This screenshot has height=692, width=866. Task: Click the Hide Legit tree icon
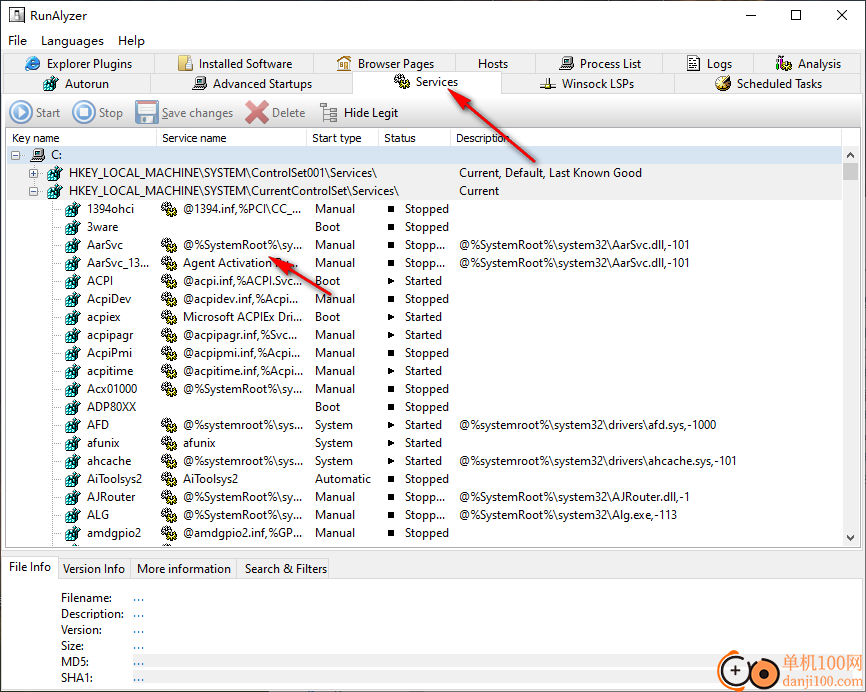[329, 113]
